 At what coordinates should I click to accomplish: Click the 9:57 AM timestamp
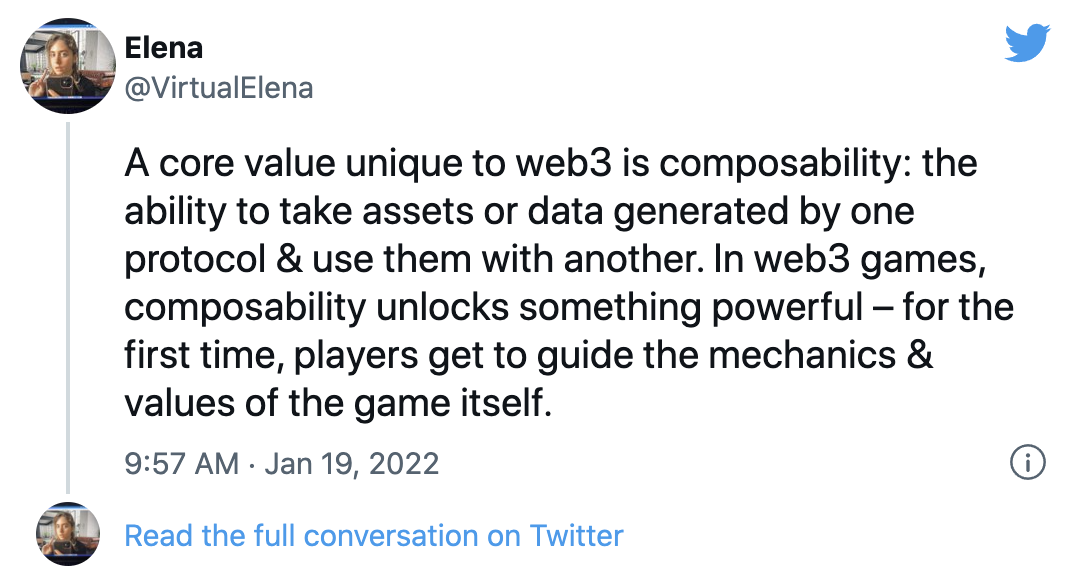coord(181,464)
